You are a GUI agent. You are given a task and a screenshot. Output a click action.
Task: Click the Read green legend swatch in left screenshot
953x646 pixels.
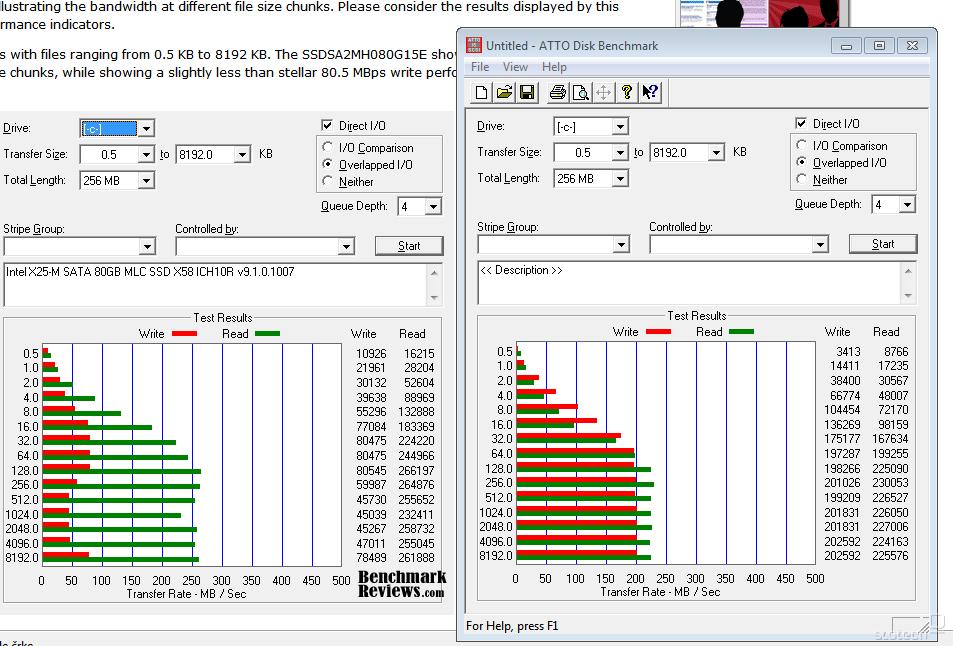267,334
